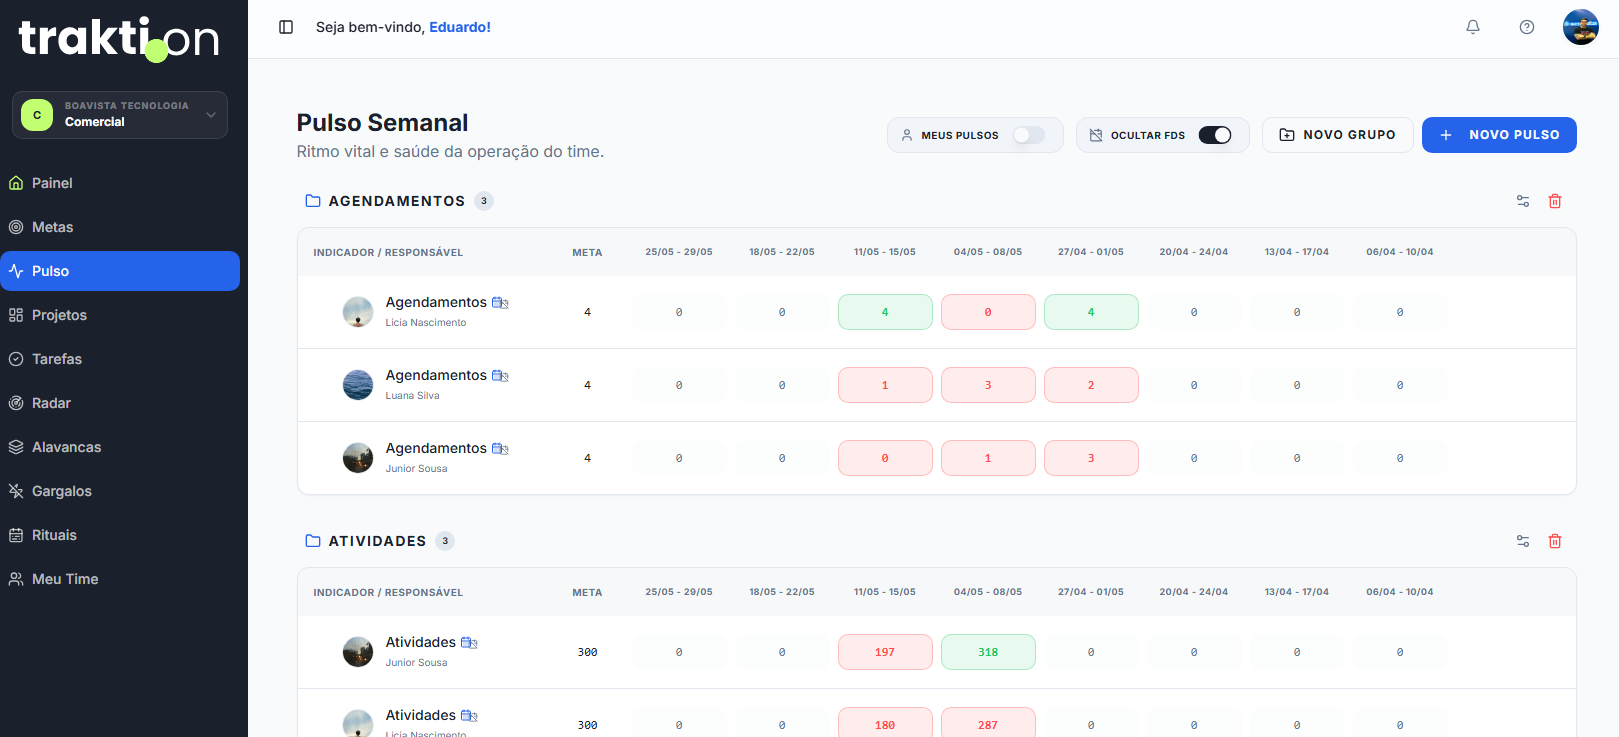The image size is (1619, 737).
Task: Enable the Meus Pulsos toggle
Action: click(1028, 135)
